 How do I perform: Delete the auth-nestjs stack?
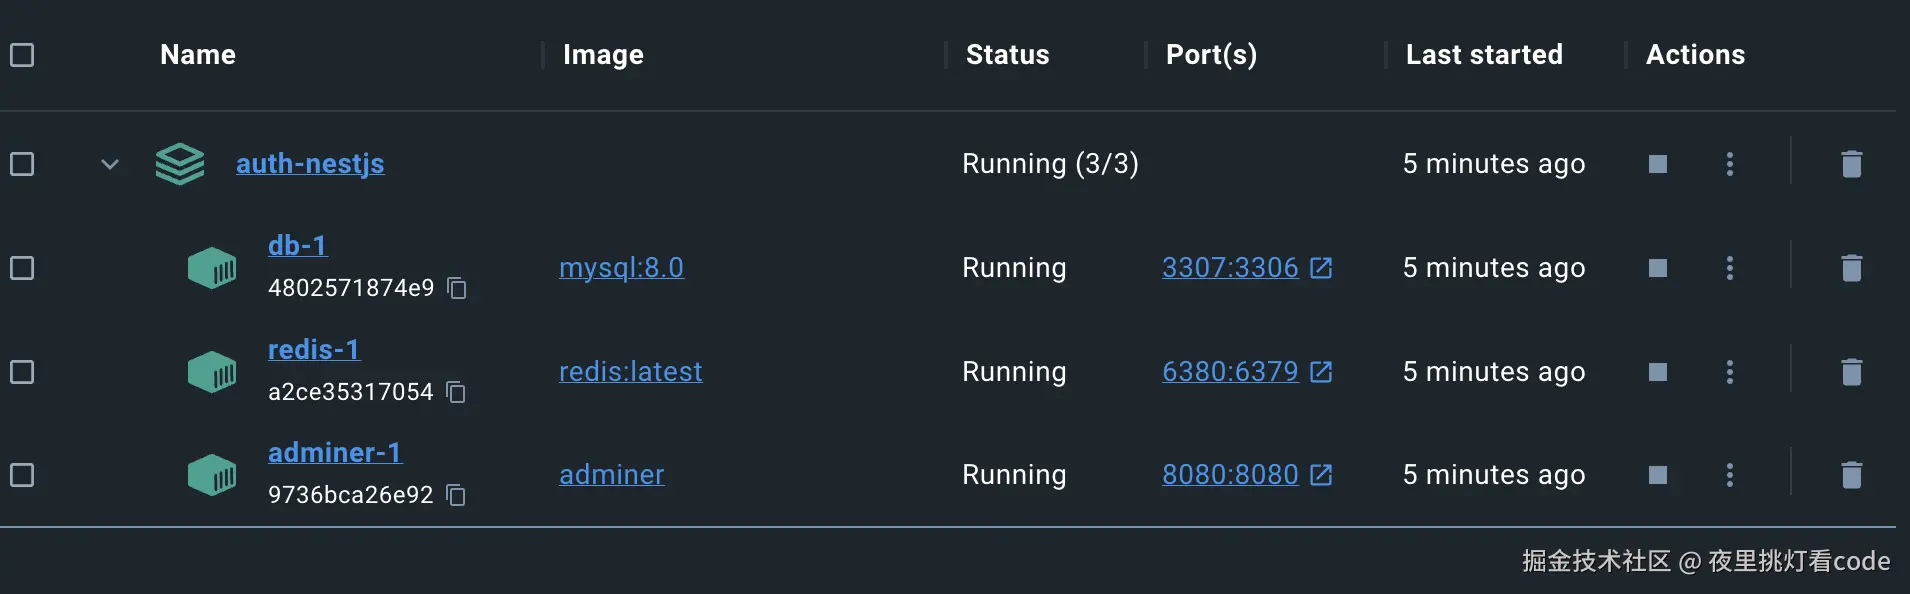tap(1851, 164)
